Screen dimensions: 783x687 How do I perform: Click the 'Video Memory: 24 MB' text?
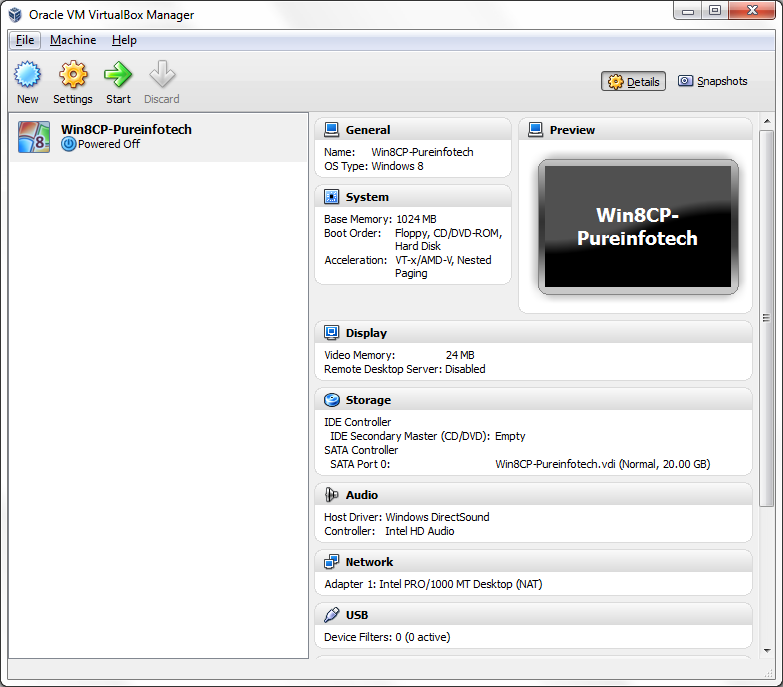coord(399,354)
